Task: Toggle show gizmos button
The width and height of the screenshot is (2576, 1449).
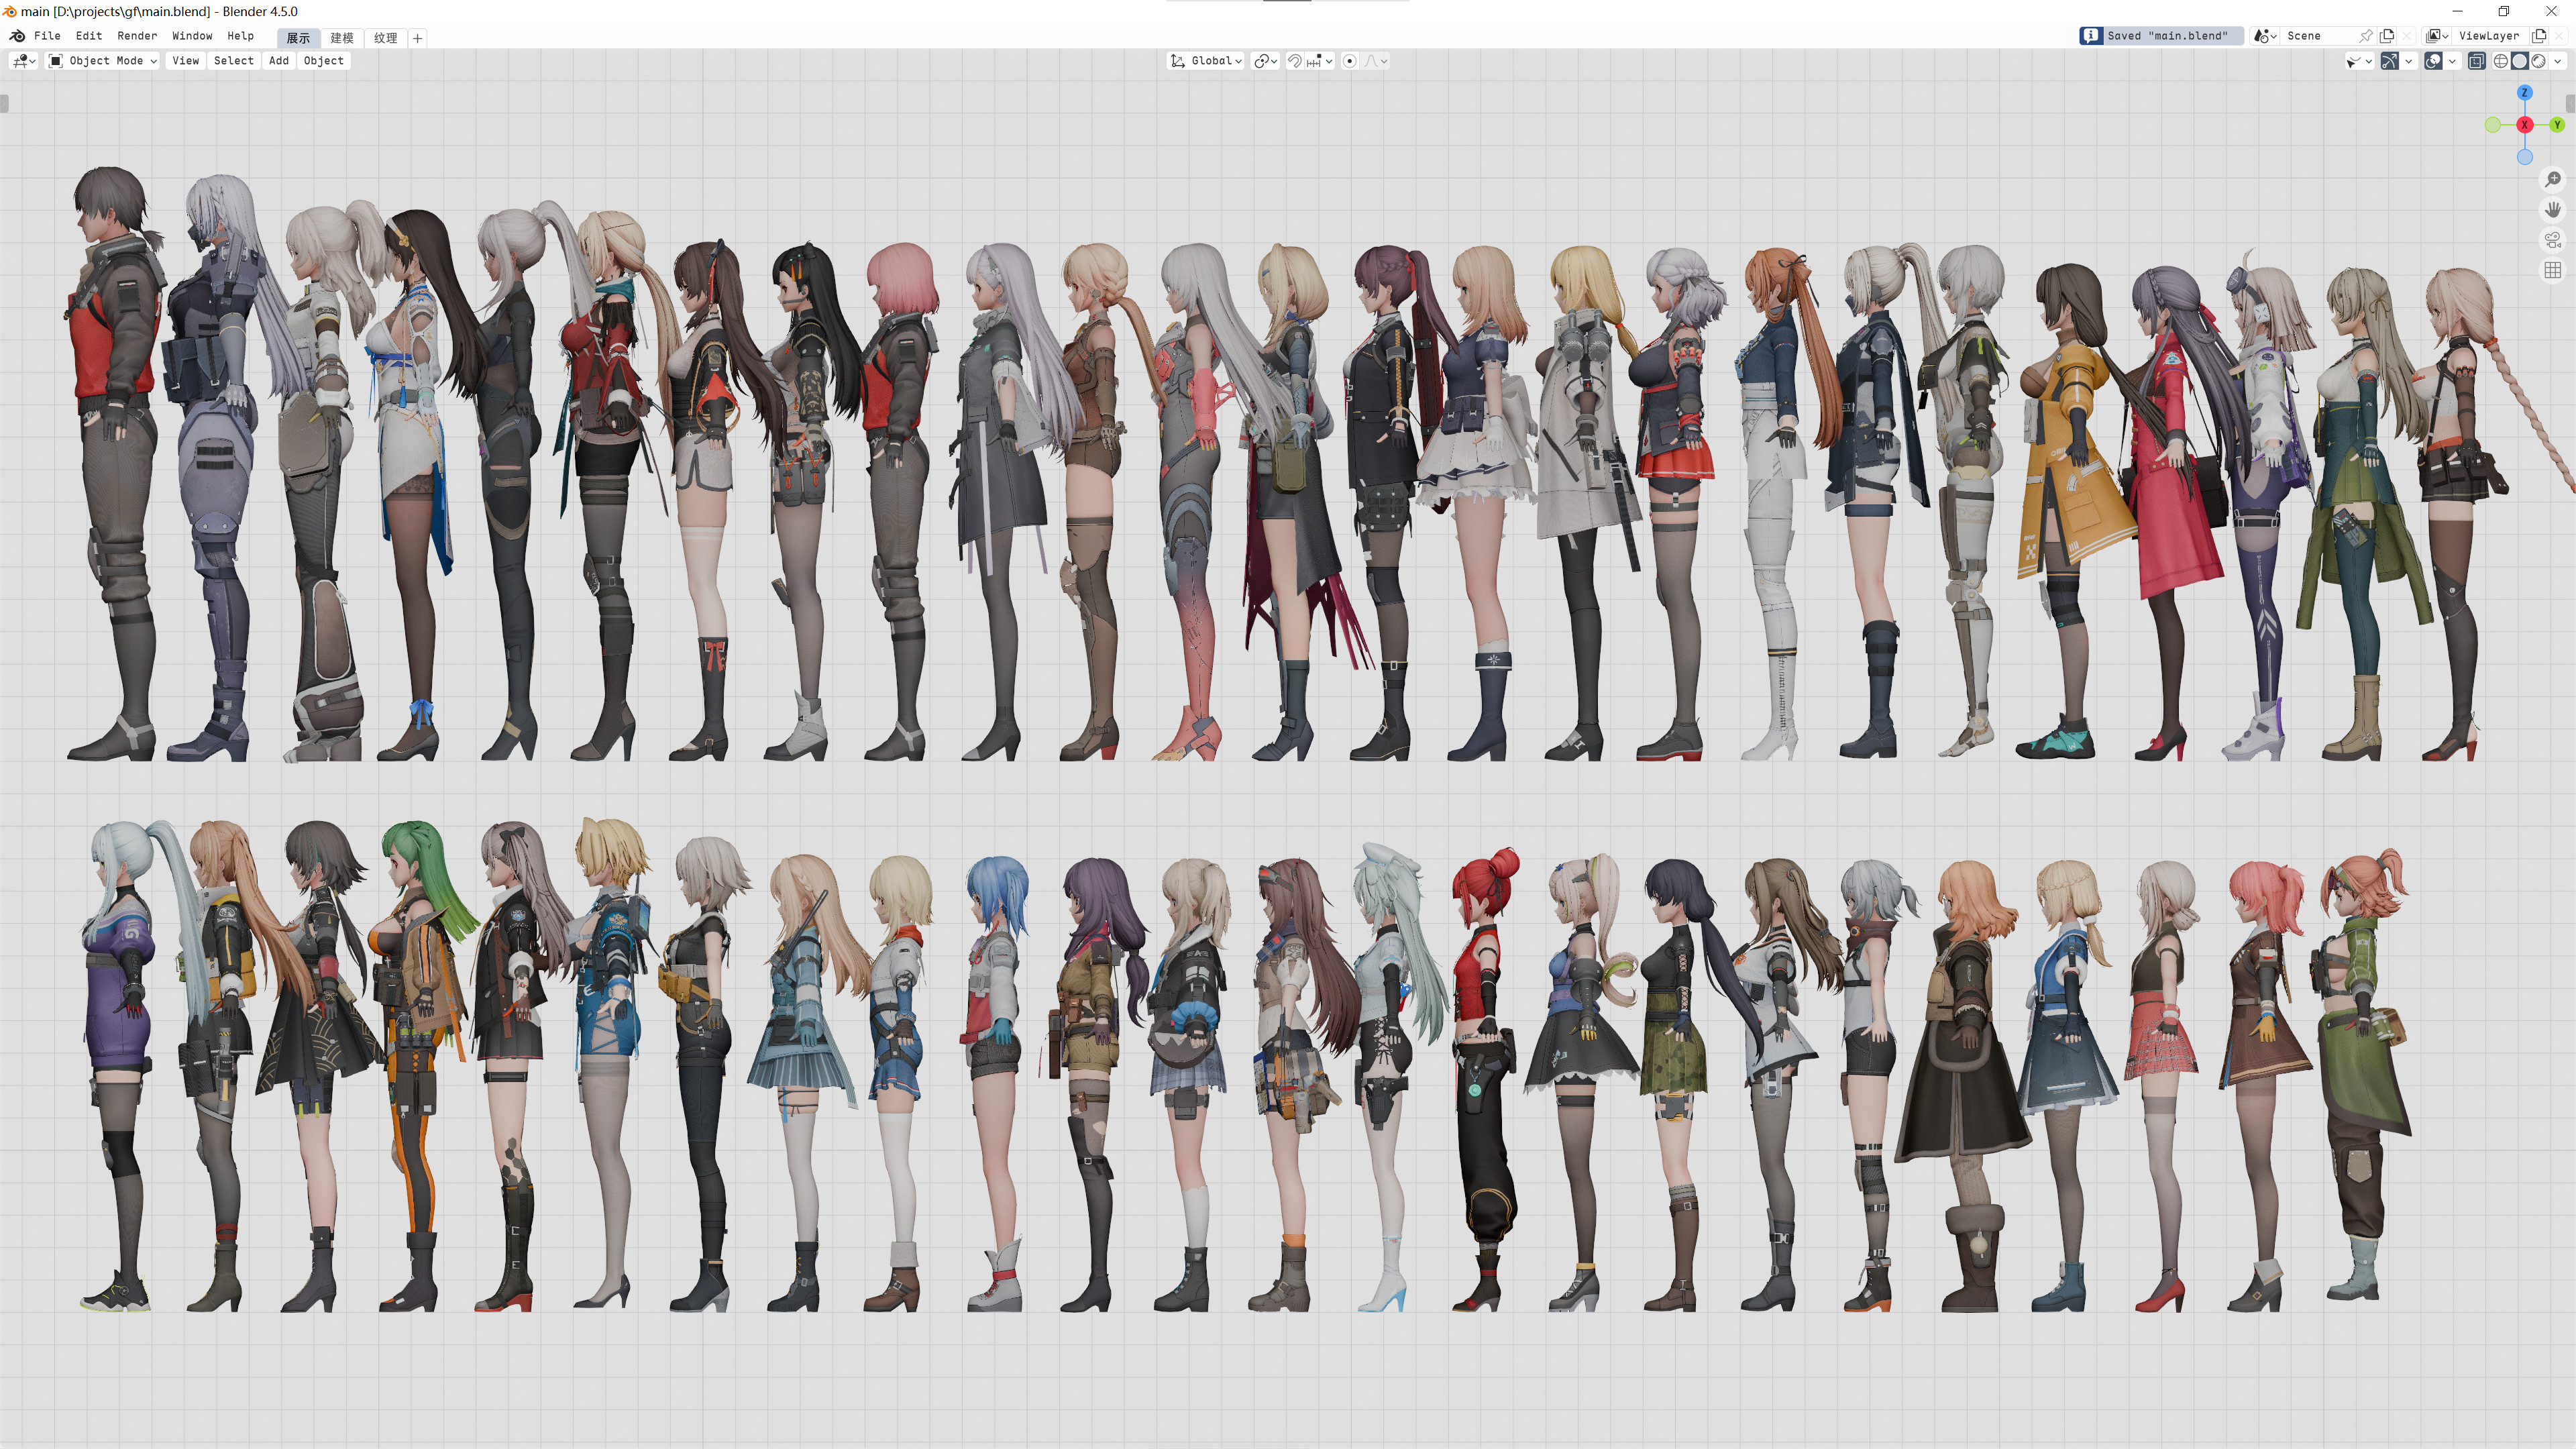Action: click(2389, 61)
